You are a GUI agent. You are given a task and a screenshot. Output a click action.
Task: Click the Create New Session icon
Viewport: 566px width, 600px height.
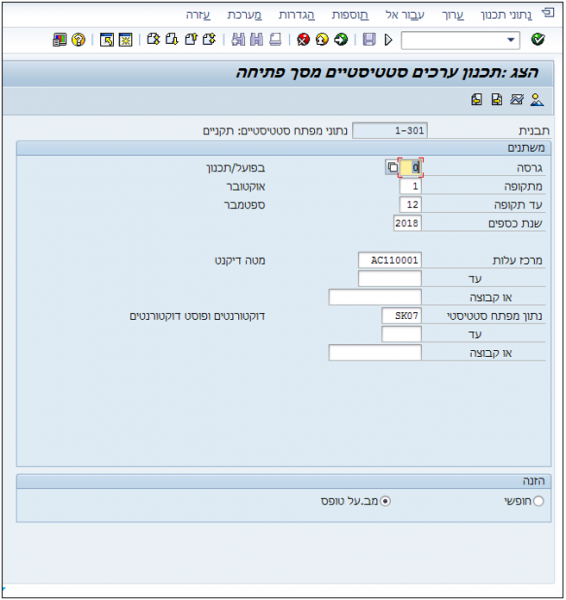[x=125, y=39]
